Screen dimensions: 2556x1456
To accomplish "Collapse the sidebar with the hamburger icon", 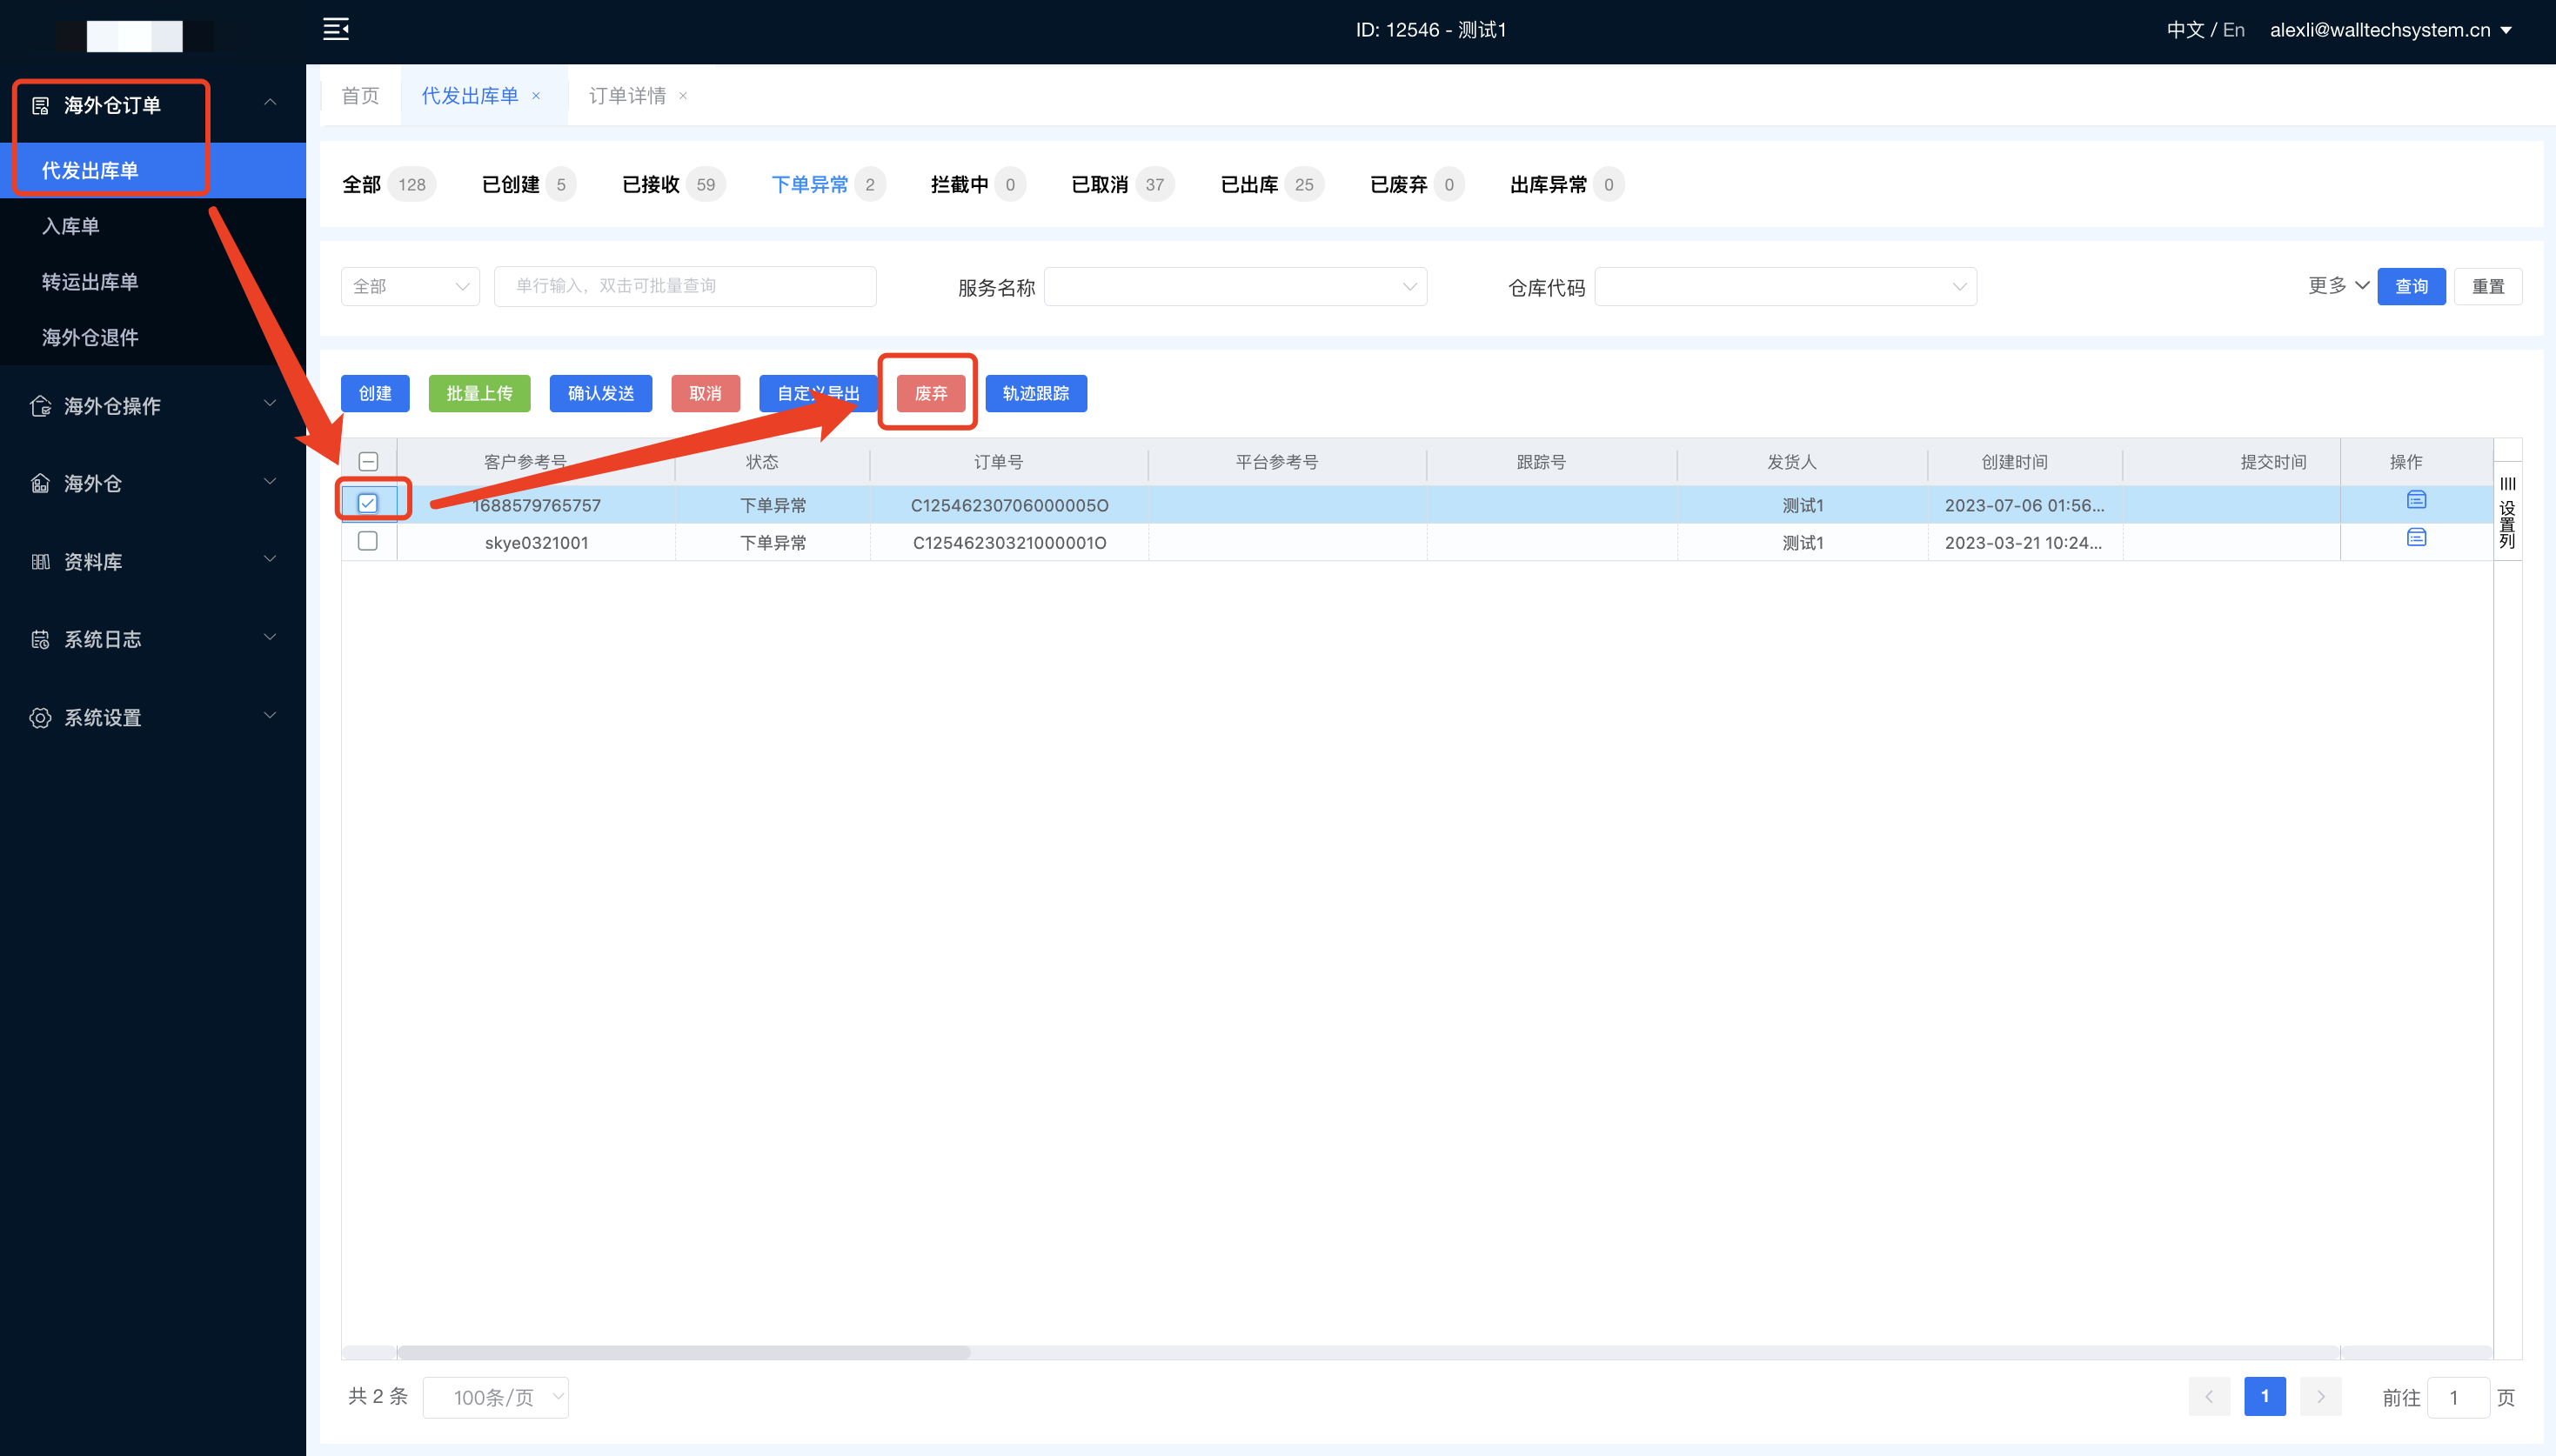I will [x=336, y=29].
